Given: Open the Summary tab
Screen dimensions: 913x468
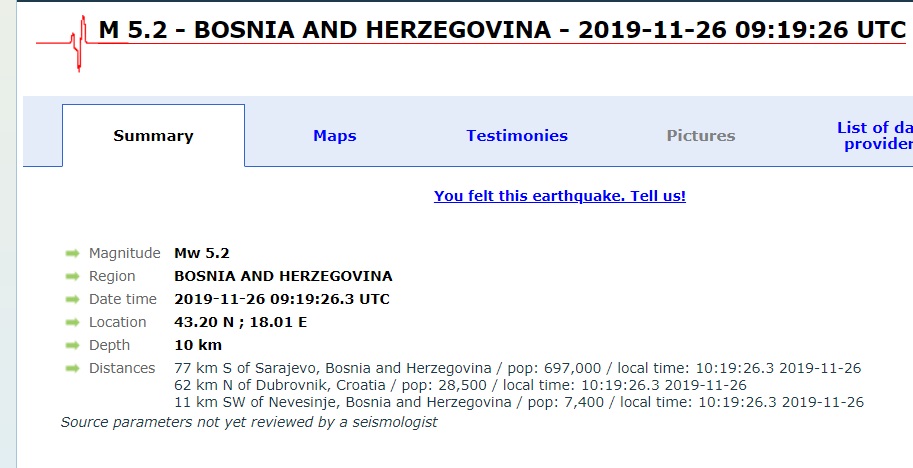Looking at the screenshot, I should tap(153, 136).
